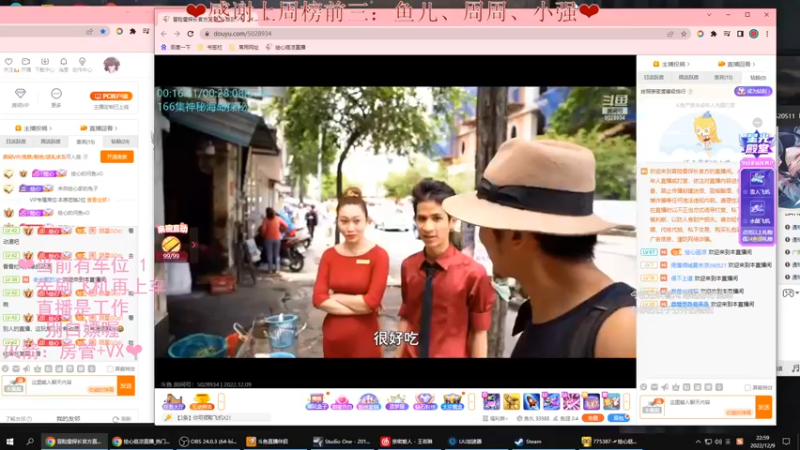Expand 直播回看 in the left window
The width and height of the screenshot is (800, 450).
(x=99, y=128)
